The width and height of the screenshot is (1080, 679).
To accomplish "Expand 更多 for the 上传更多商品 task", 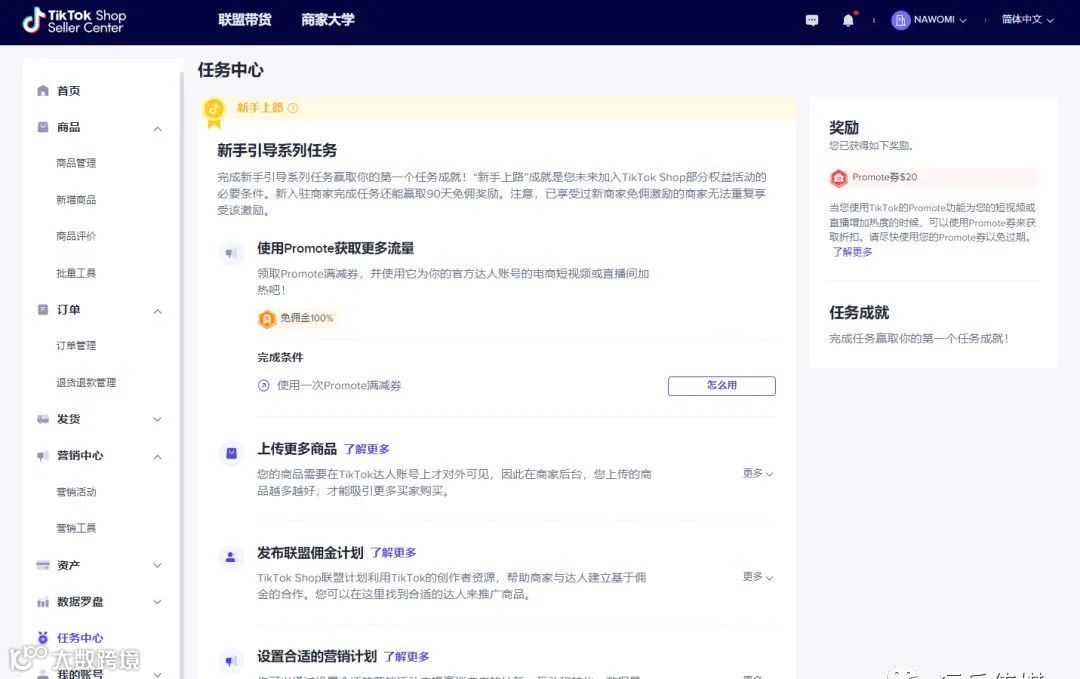I will [x=758, y=473].
